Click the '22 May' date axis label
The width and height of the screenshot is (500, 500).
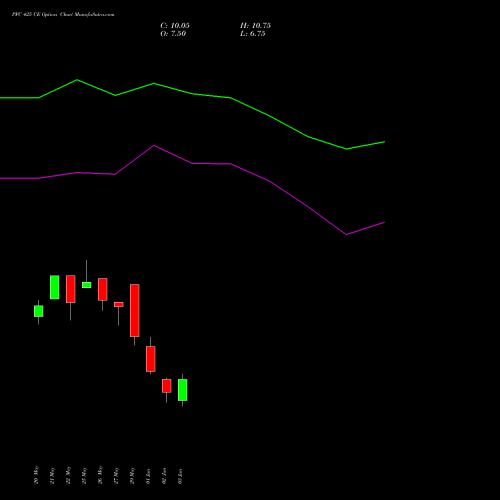[68, 475]
